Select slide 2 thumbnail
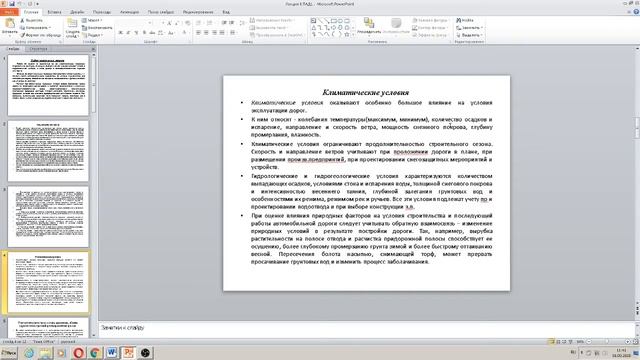This screenshot has width=640, height=360. click(48, 151)
